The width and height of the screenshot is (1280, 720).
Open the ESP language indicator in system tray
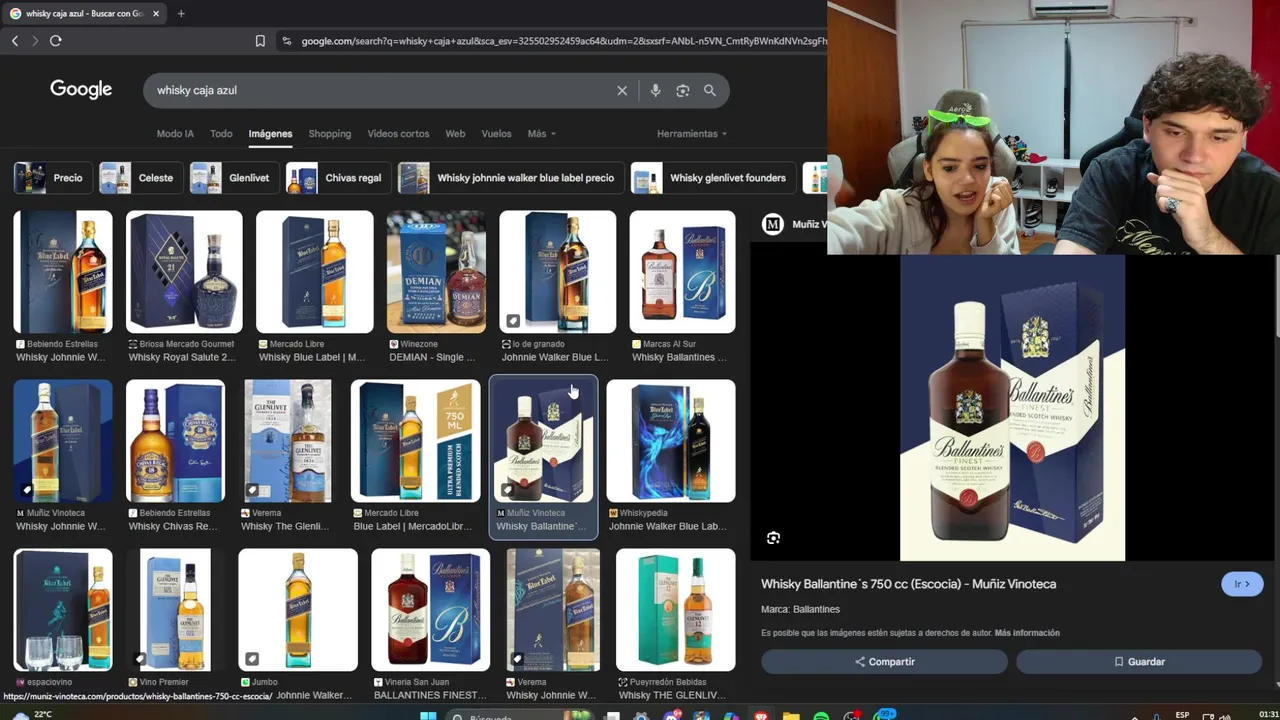click(1183, 715)
